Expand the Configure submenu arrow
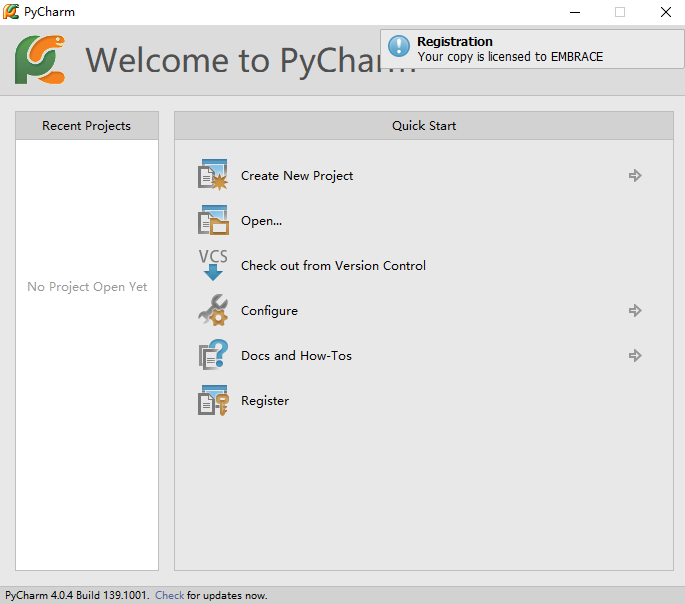This screenshot has width=685, height=604. click(x=635, y=311)
